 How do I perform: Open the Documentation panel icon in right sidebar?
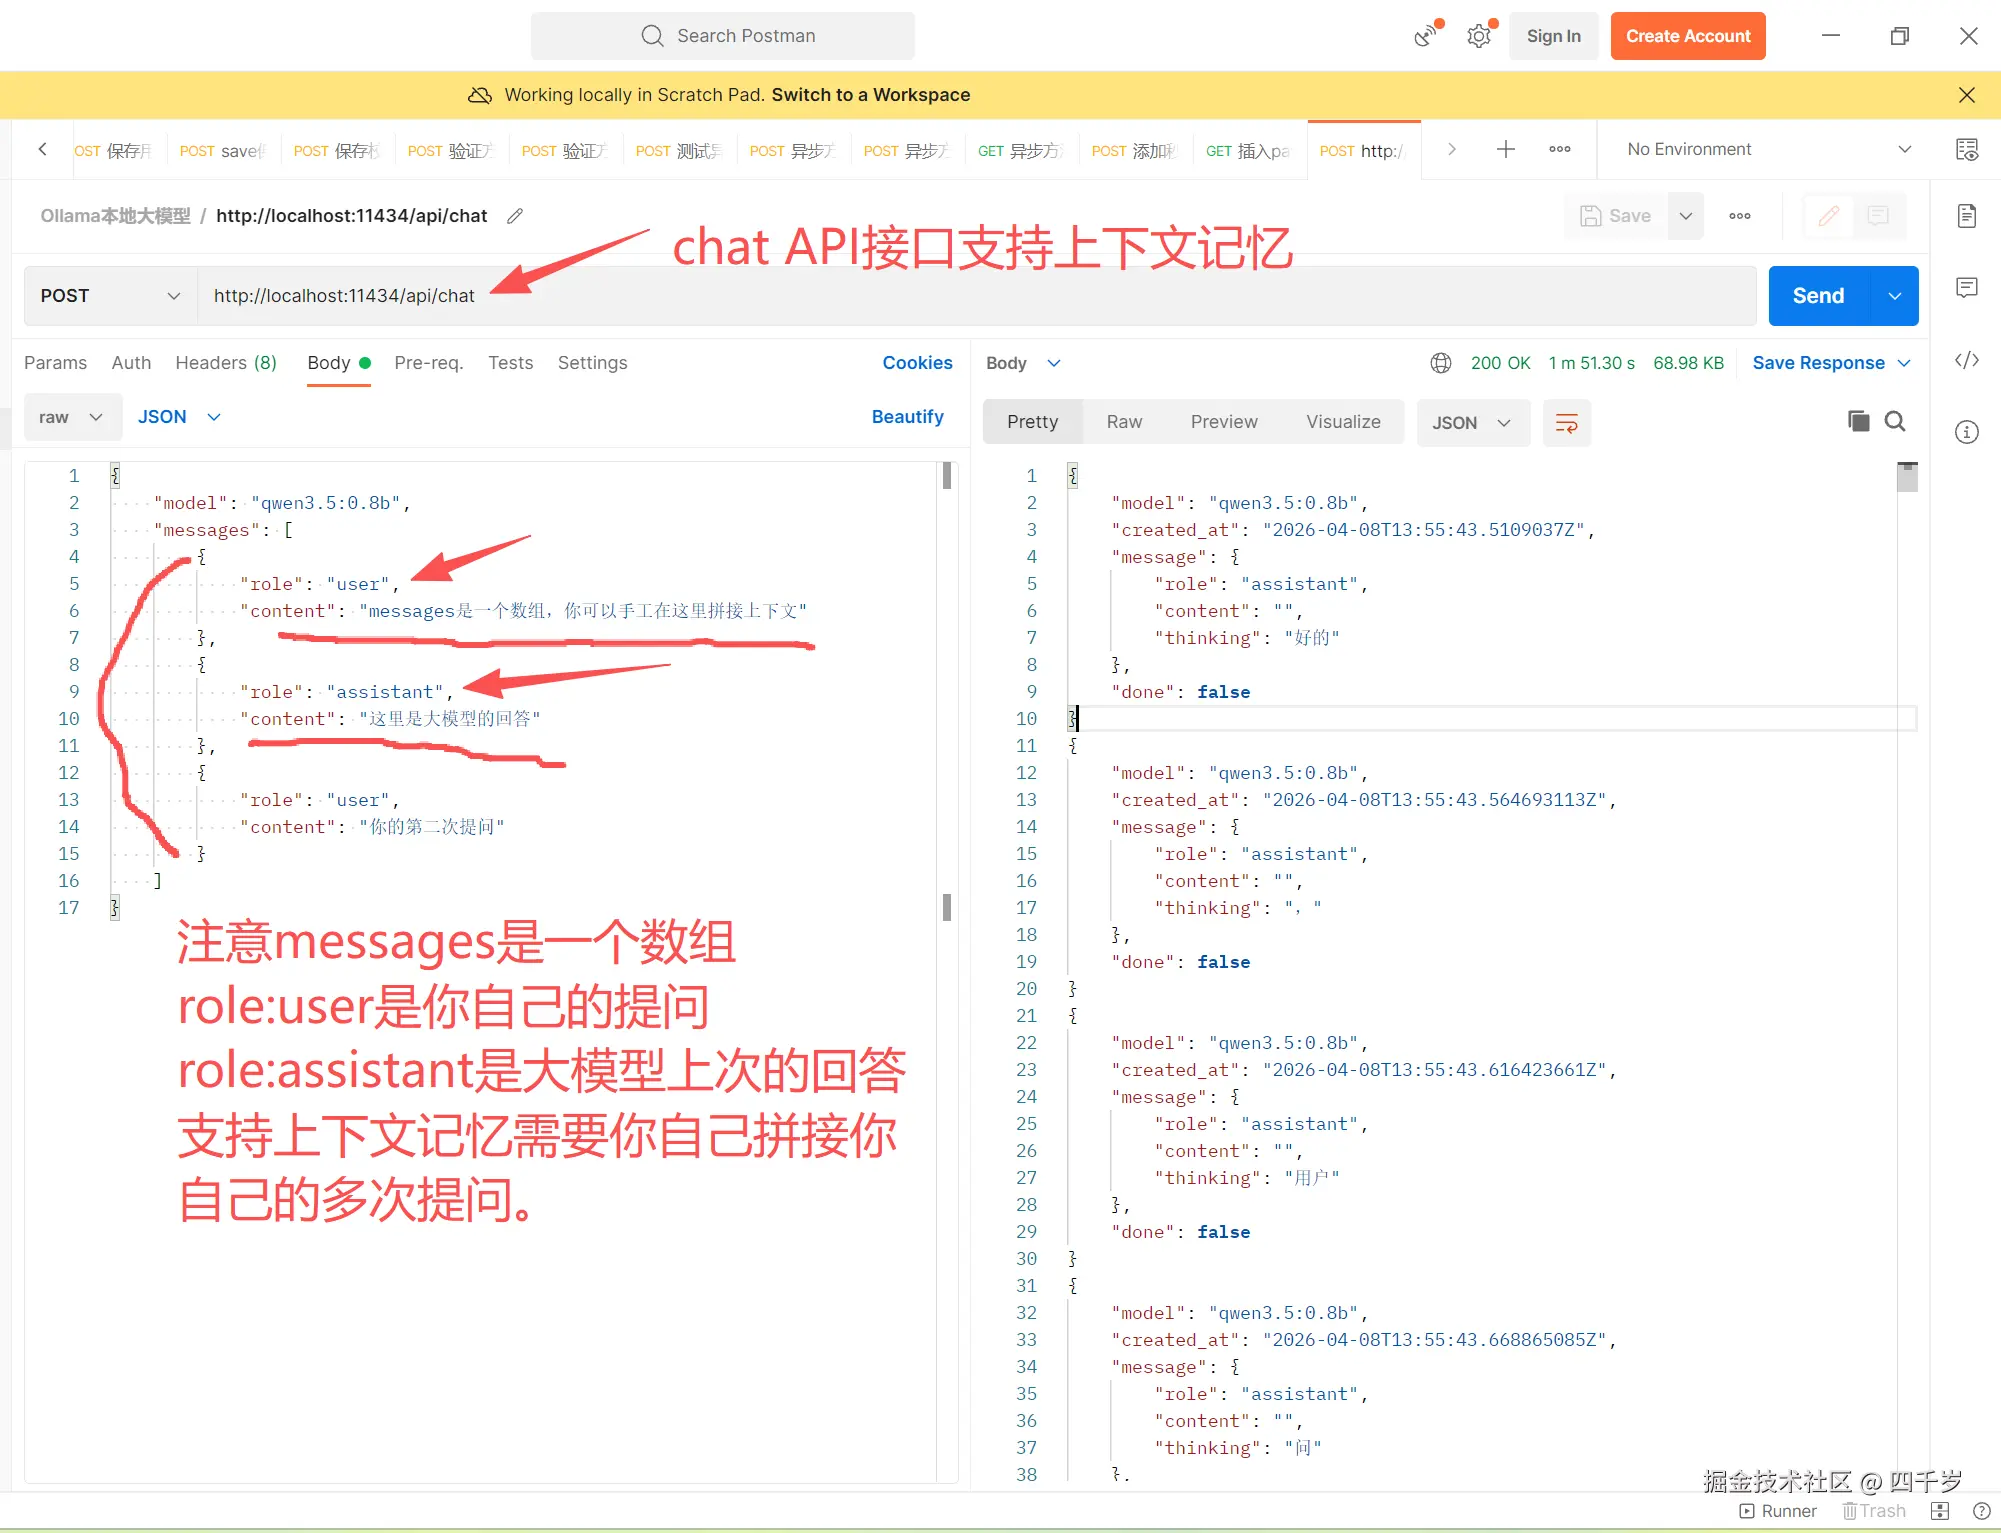click(x=1967, y=215)
